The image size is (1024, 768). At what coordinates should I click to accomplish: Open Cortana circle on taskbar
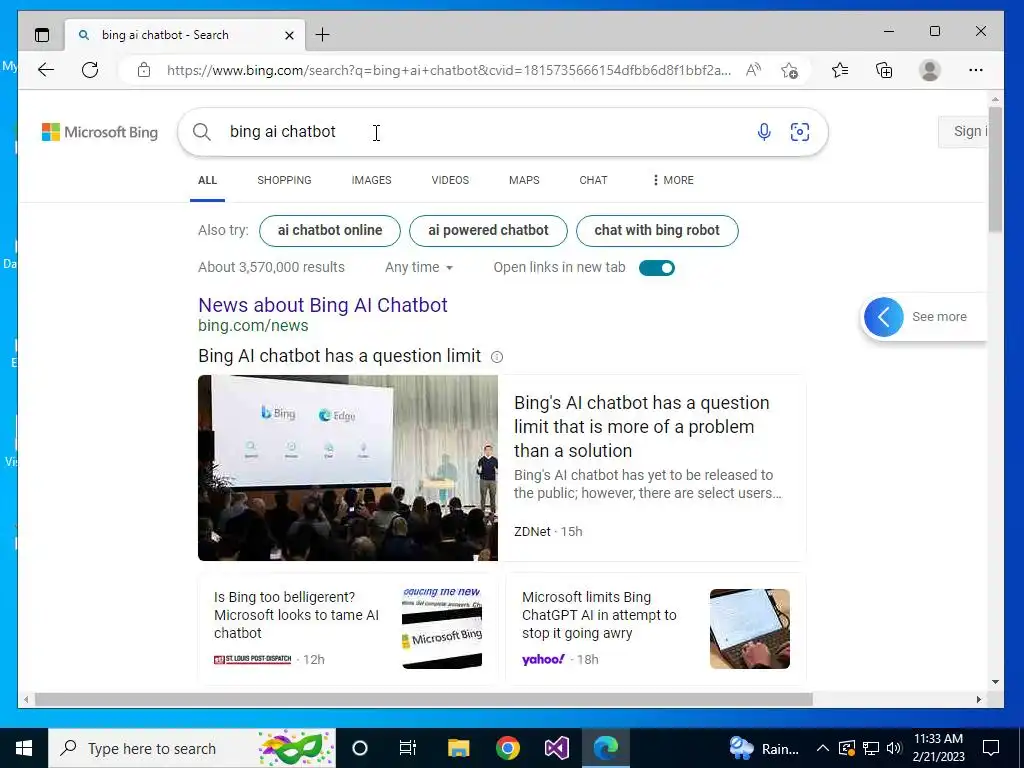(360, 748)
